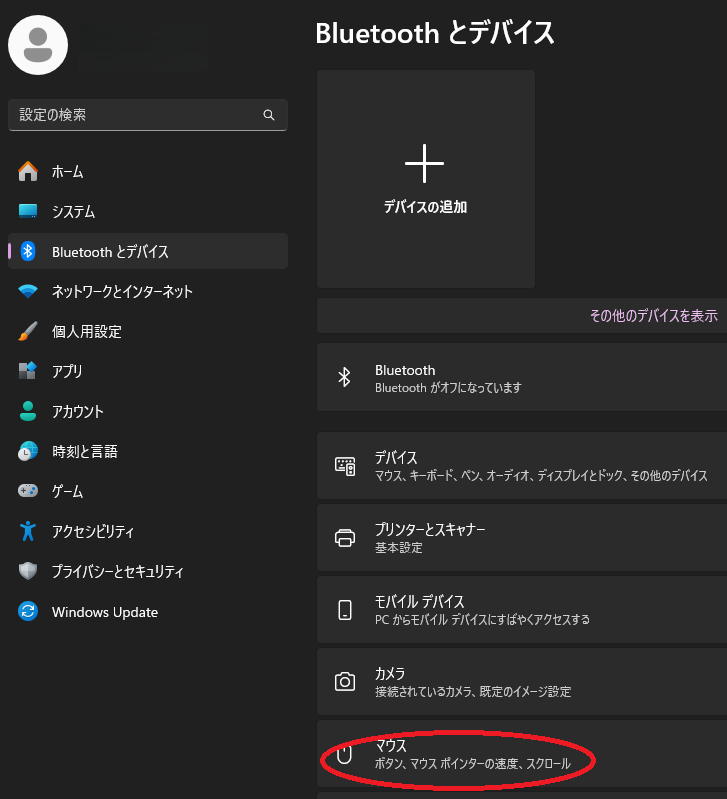727x799 pixels.
Task: Click the user profile avatar icon
Action: point(38,44)
